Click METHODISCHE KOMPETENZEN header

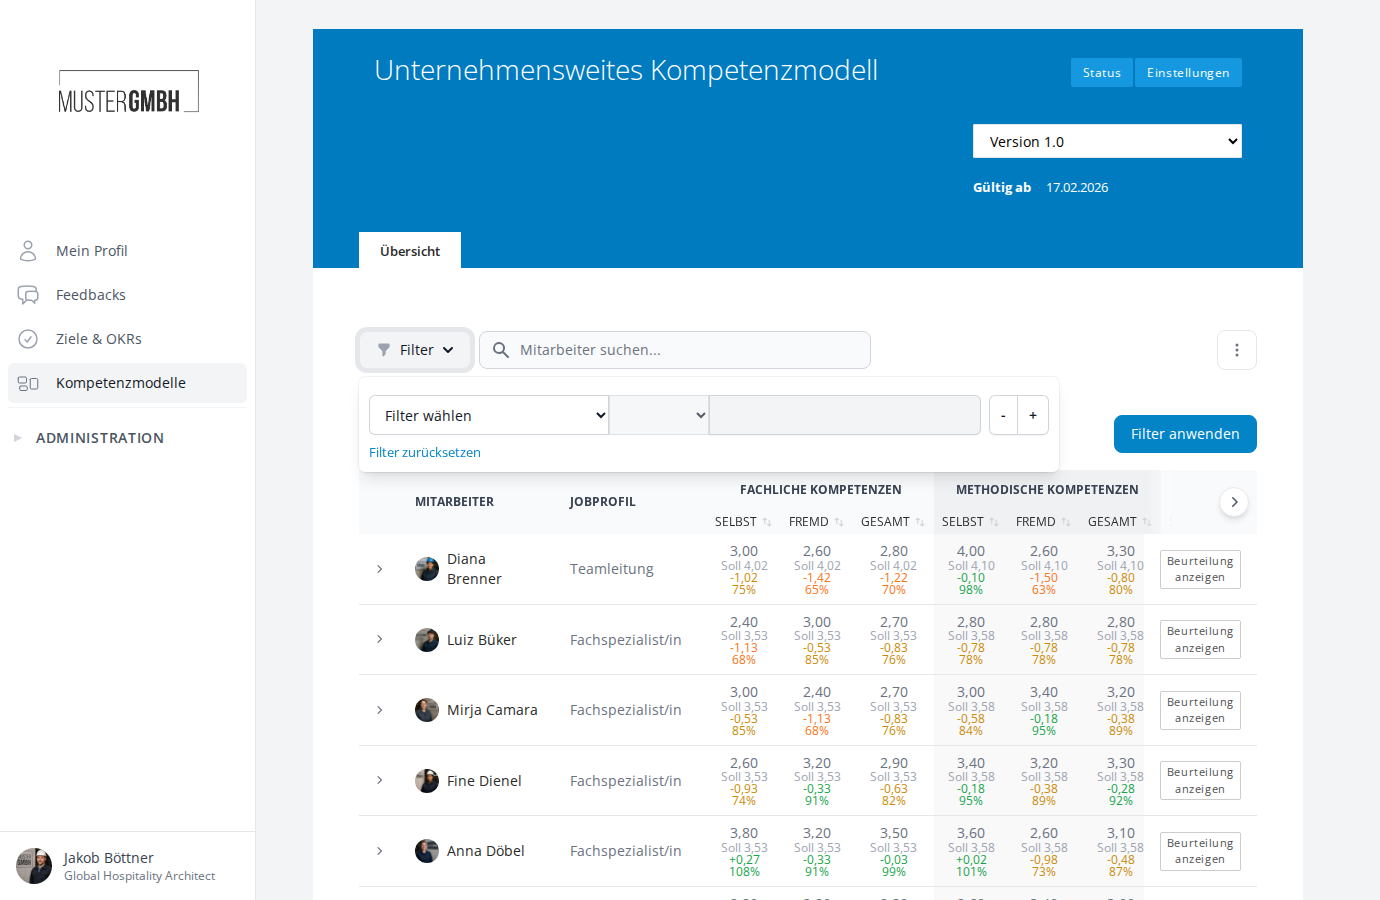pyautogui.click(x=1047, y=490)
